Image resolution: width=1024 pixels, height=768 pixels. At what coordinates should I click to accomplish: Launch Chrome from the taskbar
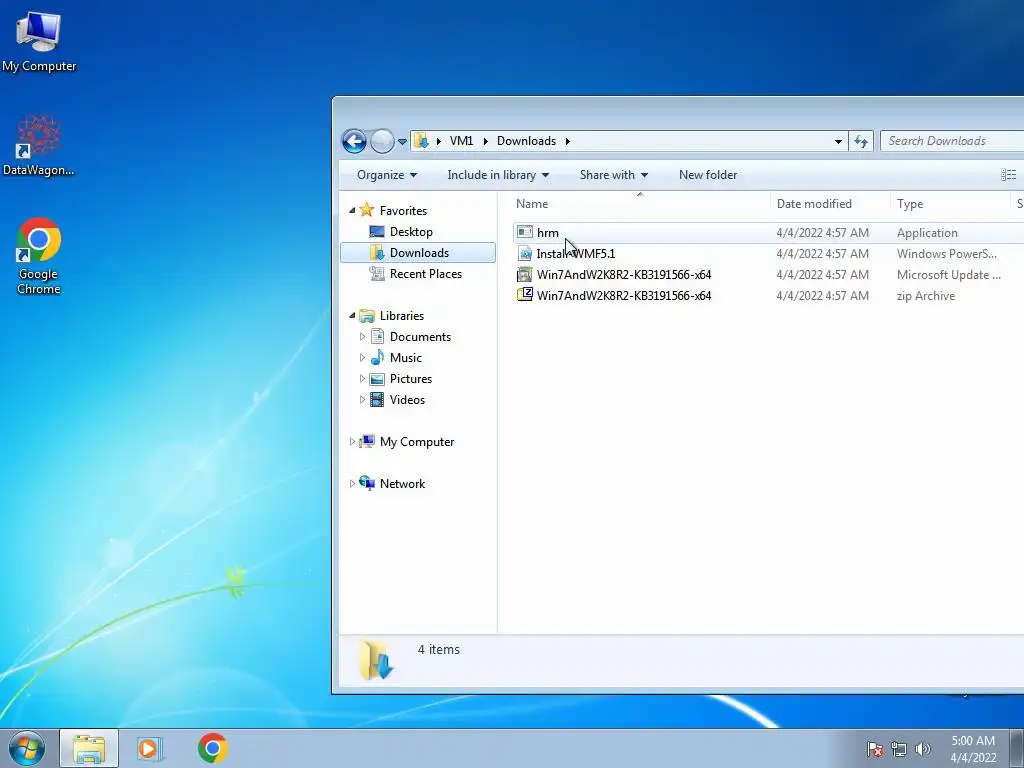pyautogui.click(x=212, y=748)
